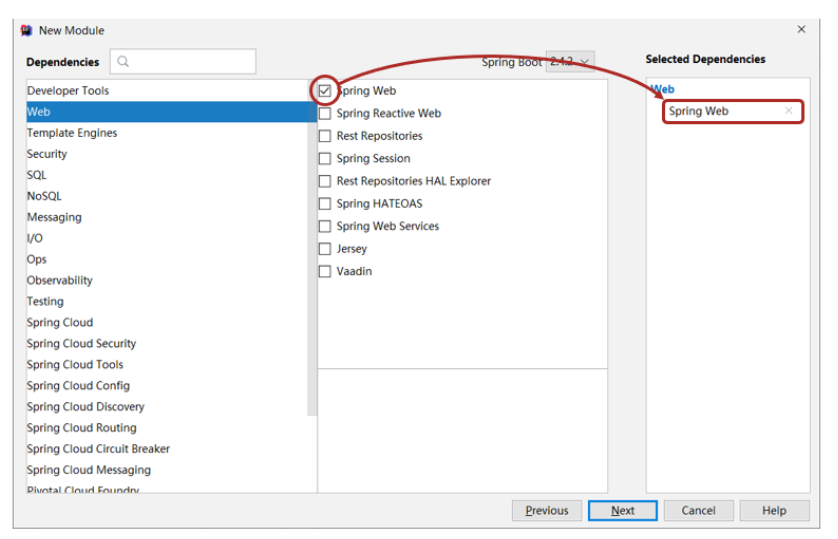Open the Ops category
The width and height of the screenshot is (838, 539).
[x=167, y=260]
